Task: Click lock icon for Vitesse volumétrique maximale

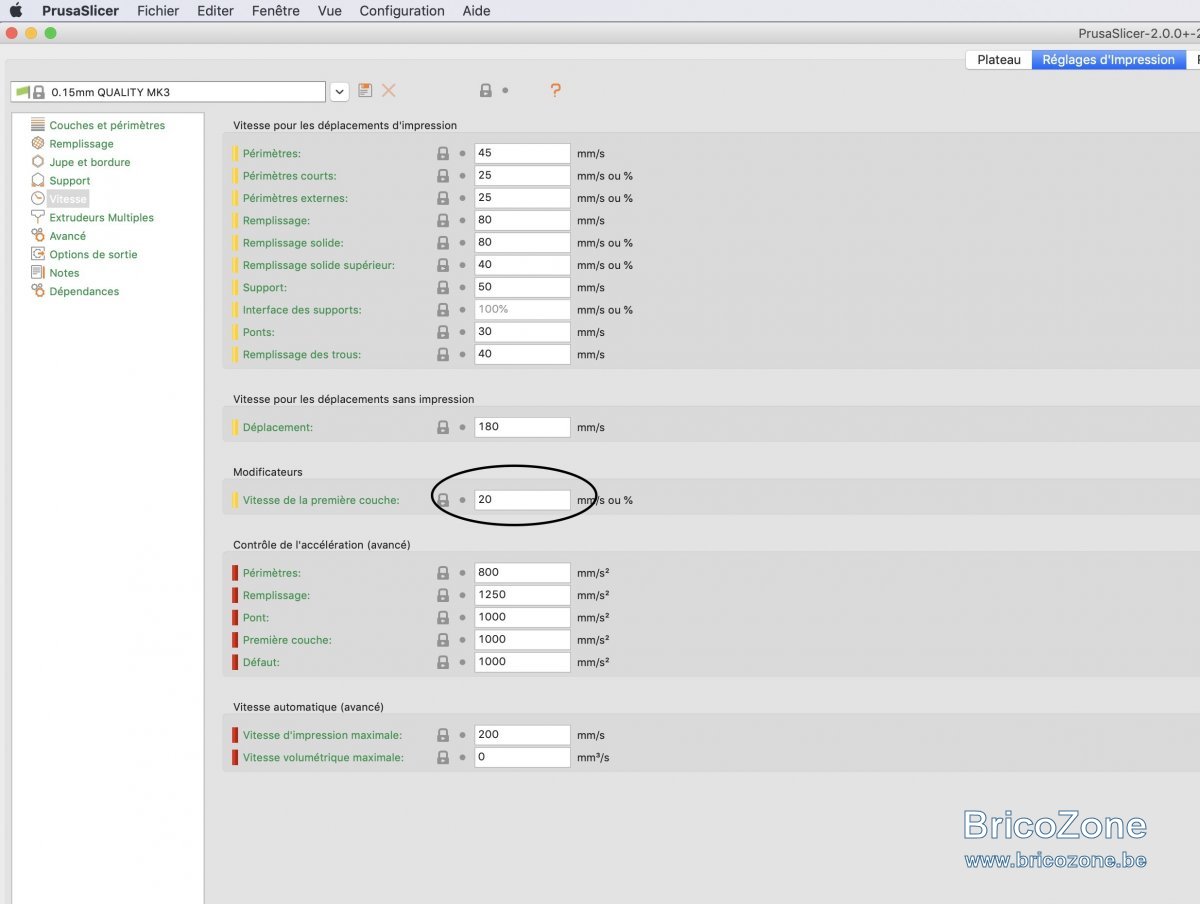Action: pos(443,757)
